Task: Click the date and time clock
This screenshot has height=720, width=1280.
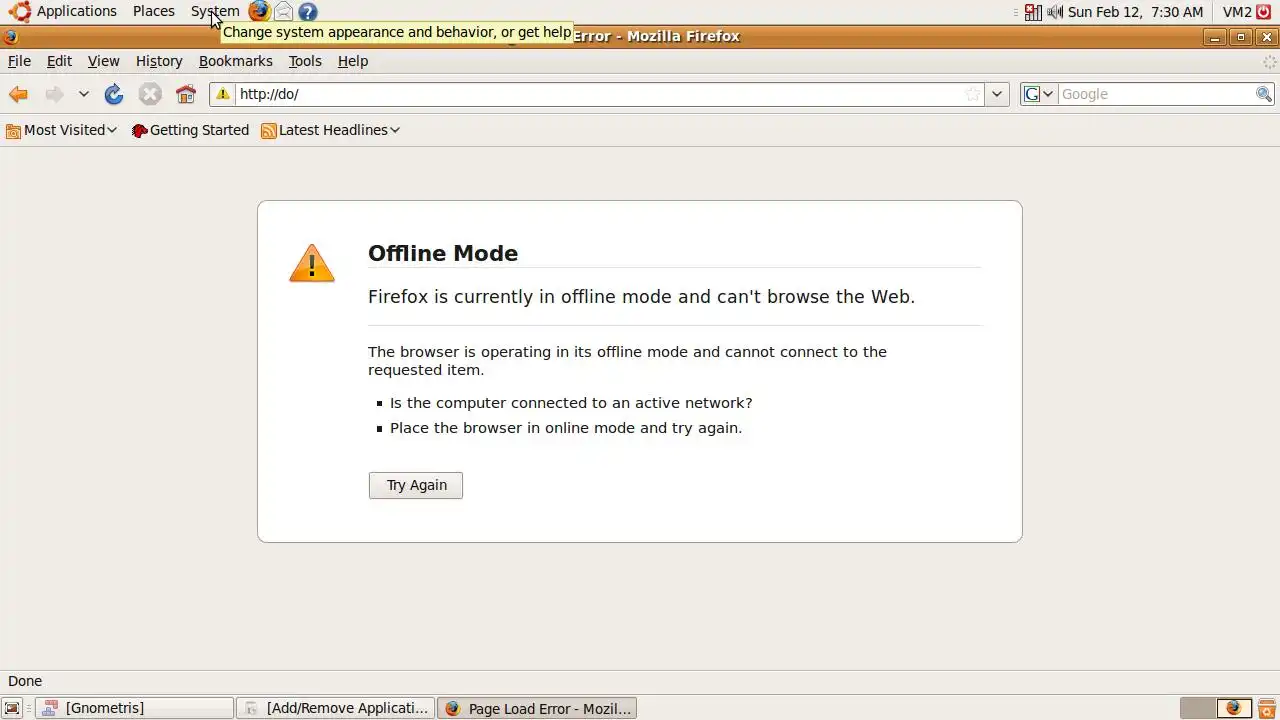Action: (x=1135, y=12)
